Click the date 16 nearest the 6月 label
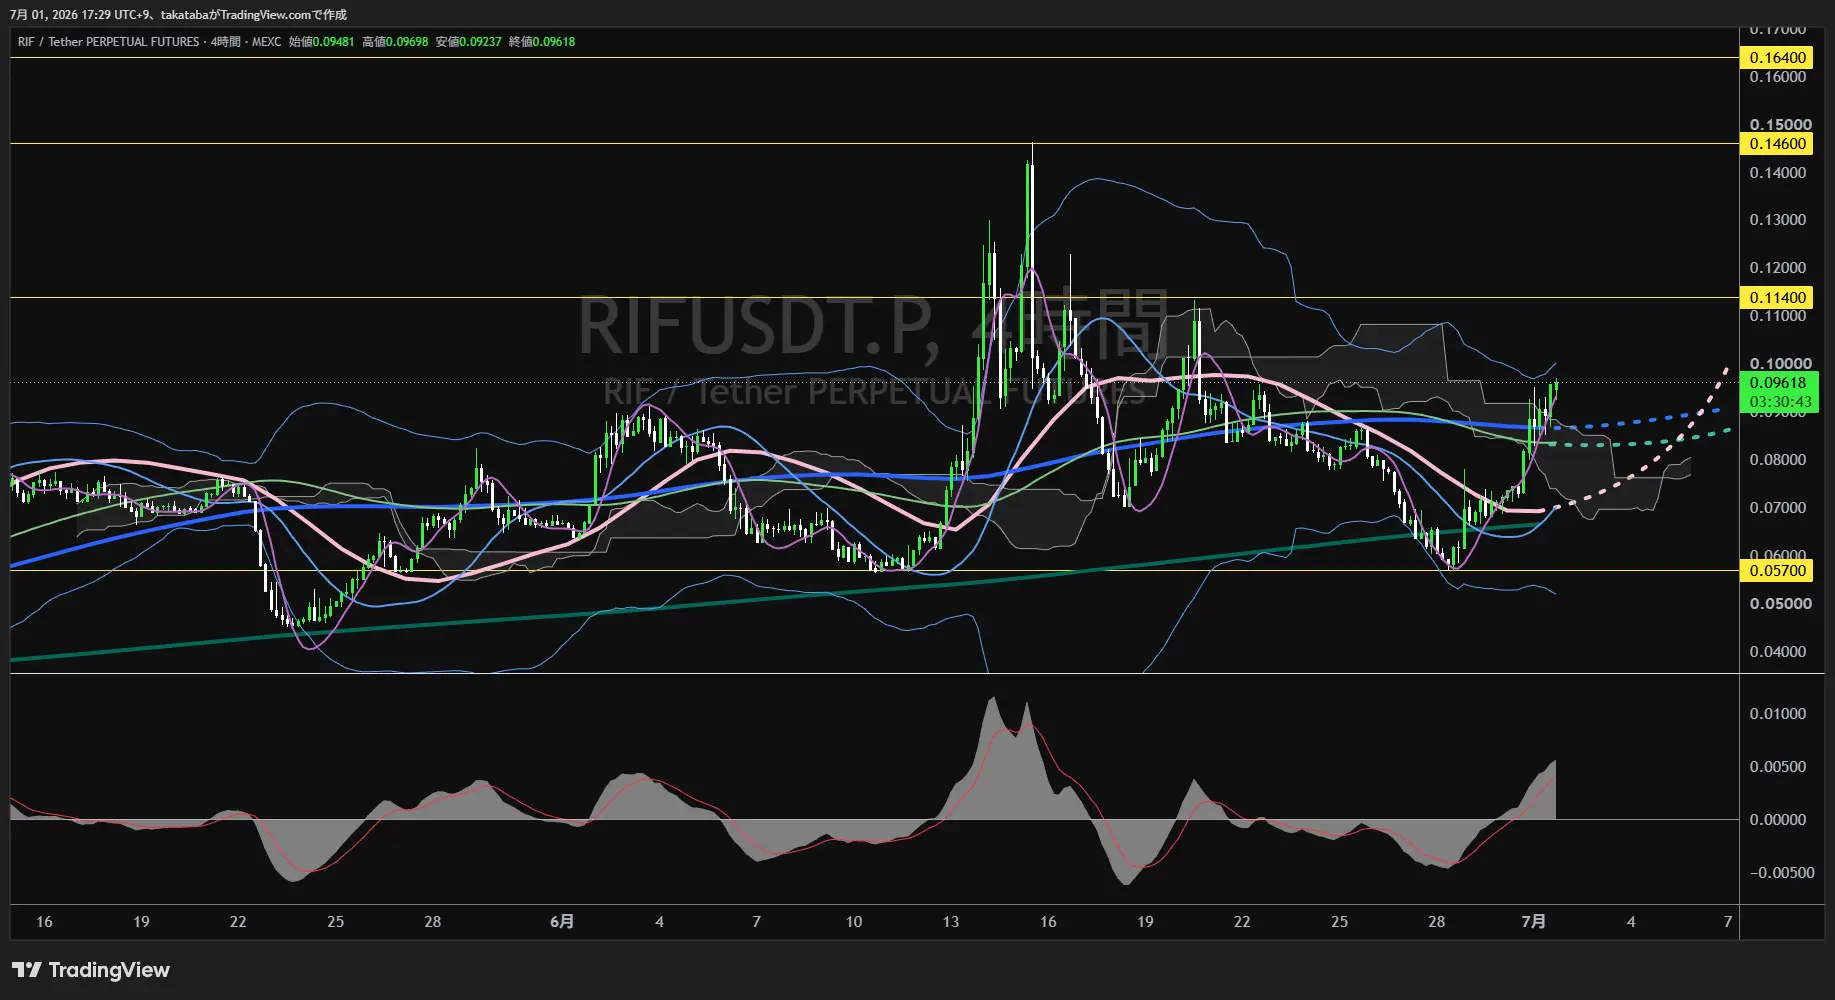 (1048, 922)
